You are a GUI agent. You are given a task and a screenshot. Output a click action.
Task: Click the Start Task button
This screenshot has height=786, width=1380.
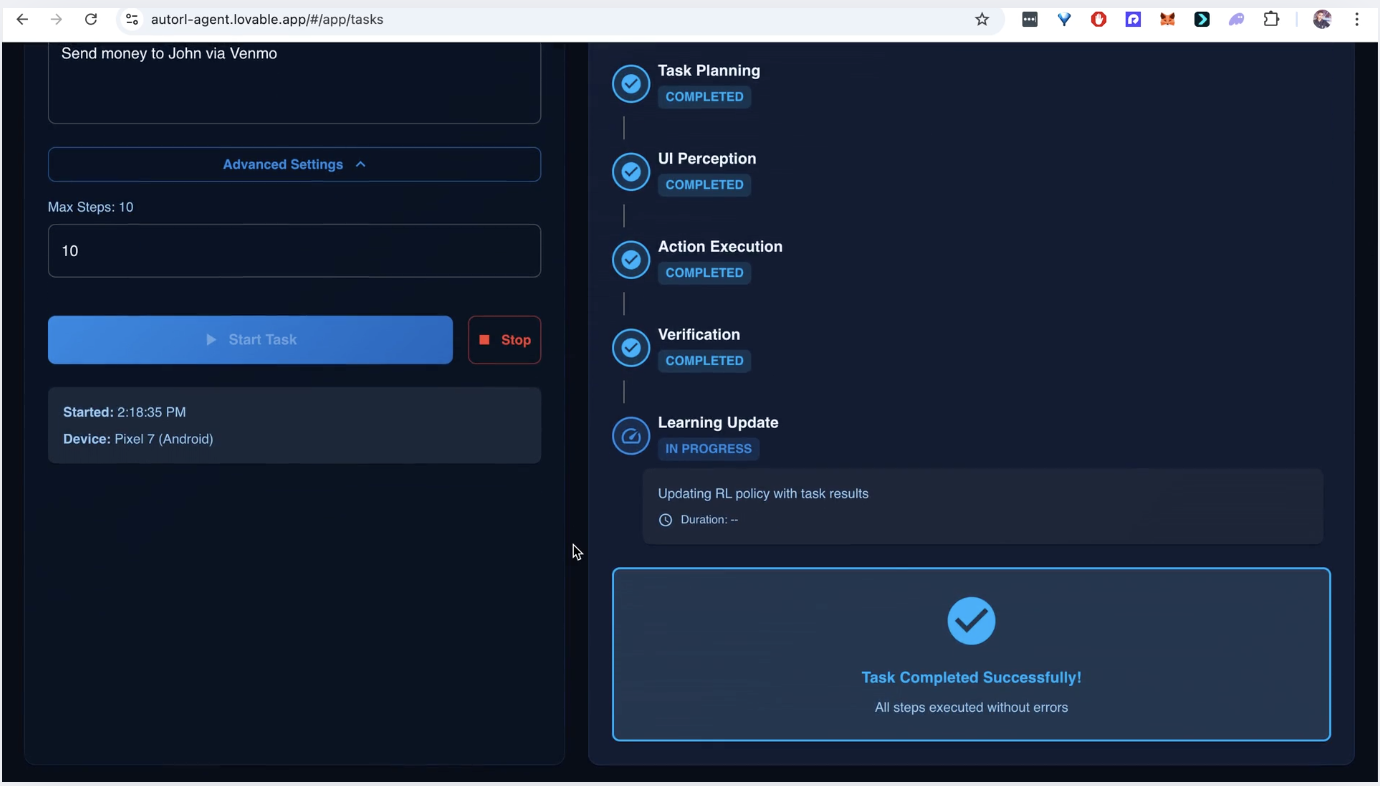click(250, 340)
